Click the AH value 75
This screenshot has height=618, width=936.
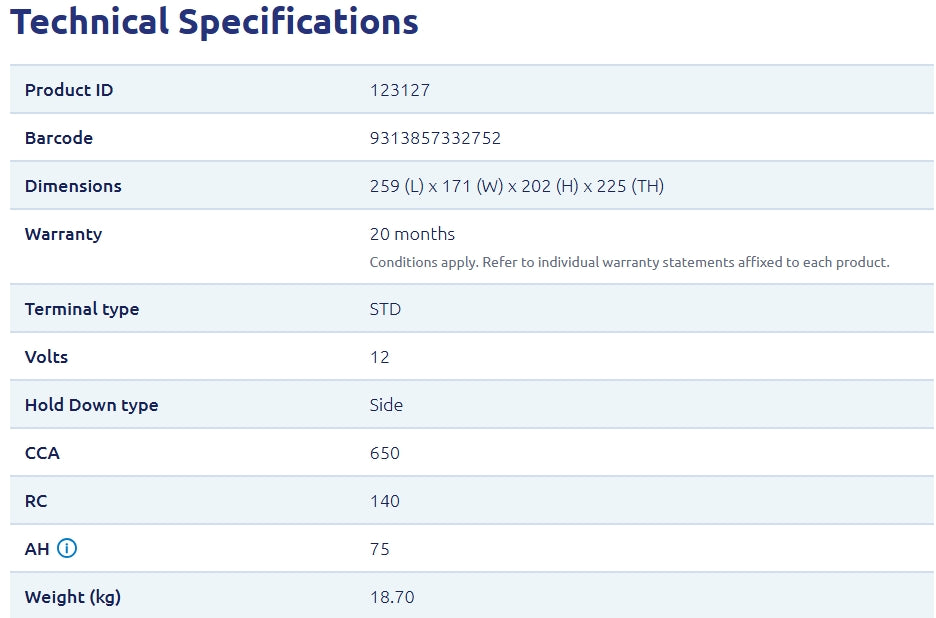(379, 549)
